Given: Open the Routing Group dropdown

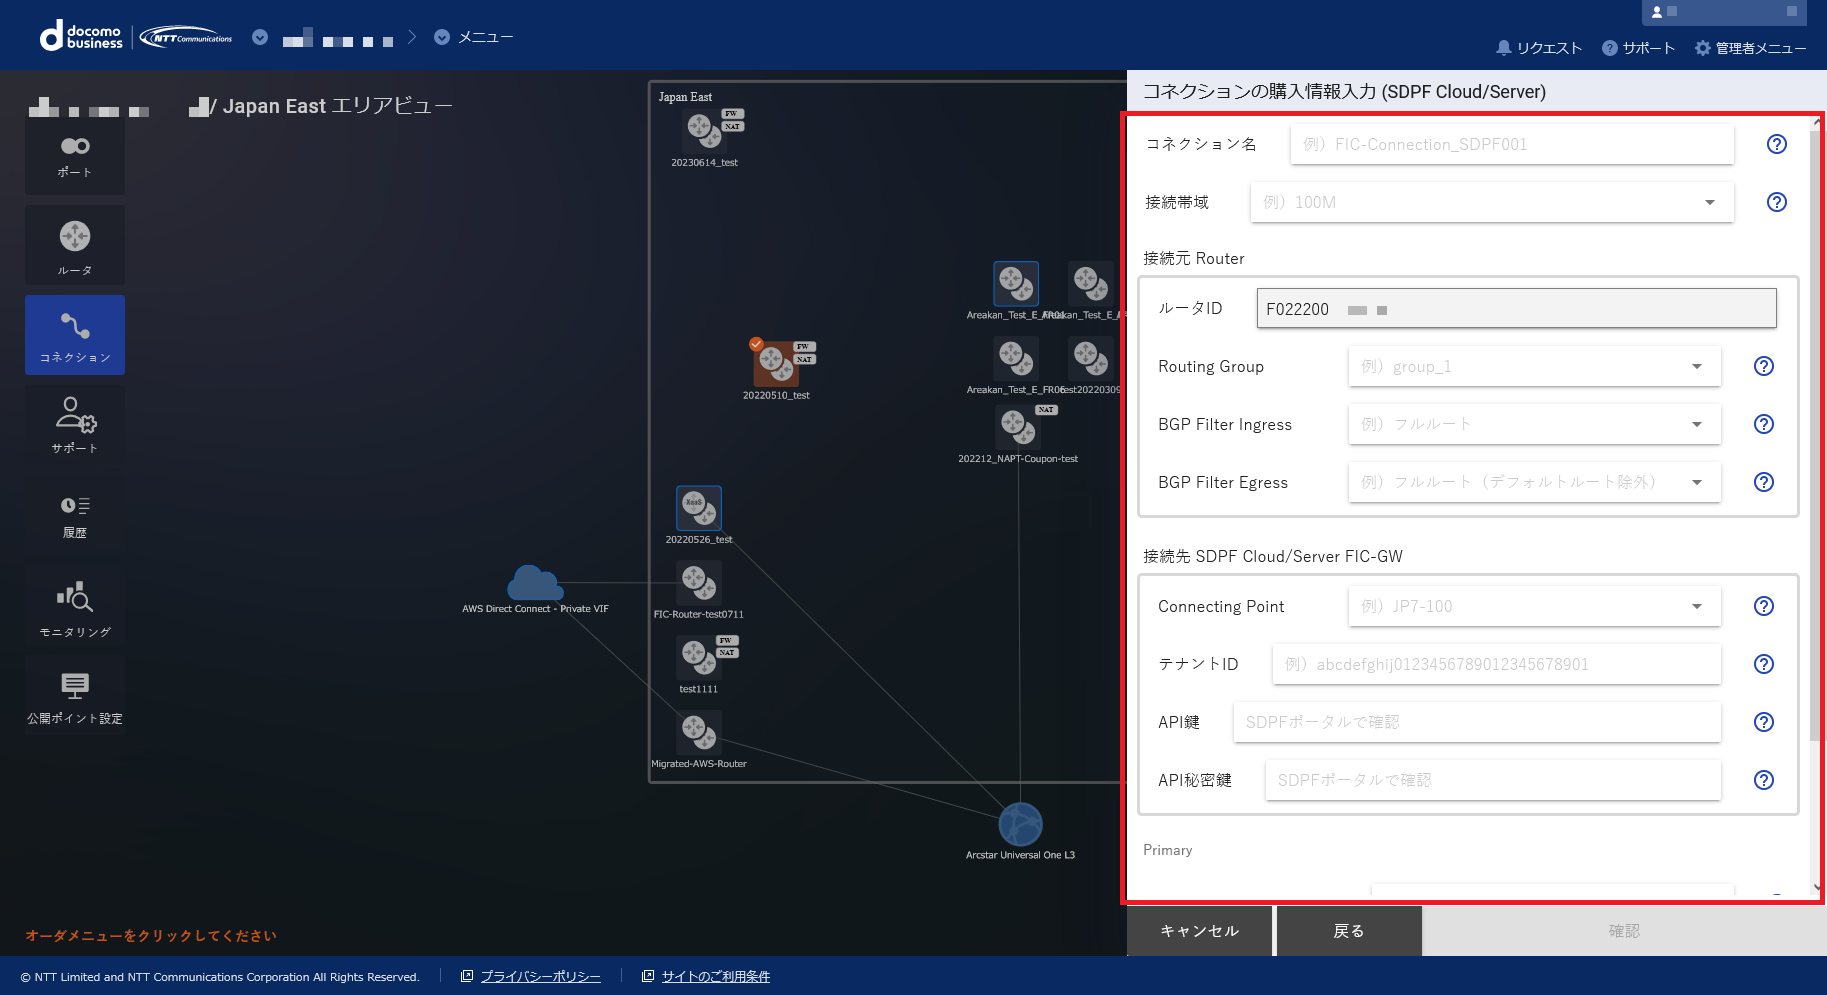Looking at the screenshot, I should [1534, 366].
